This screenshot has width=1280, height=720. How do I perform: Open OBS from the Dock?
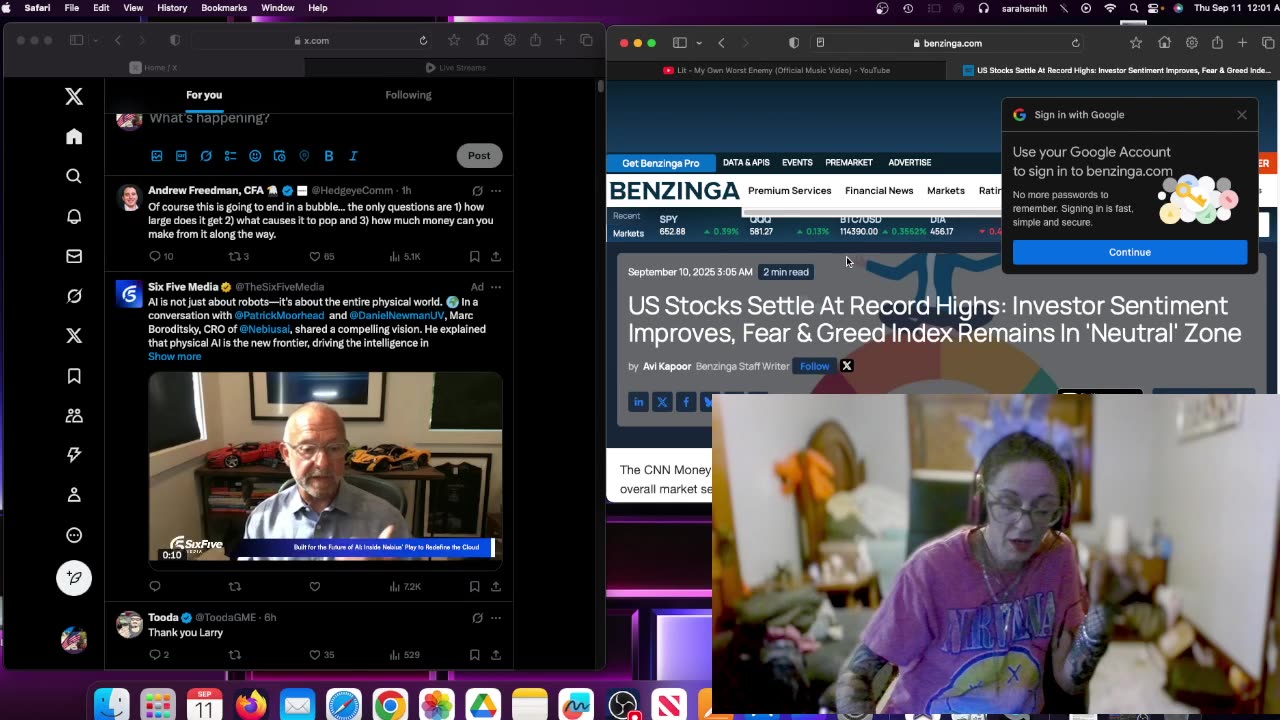pyautogui.click(x=622, y=705)
